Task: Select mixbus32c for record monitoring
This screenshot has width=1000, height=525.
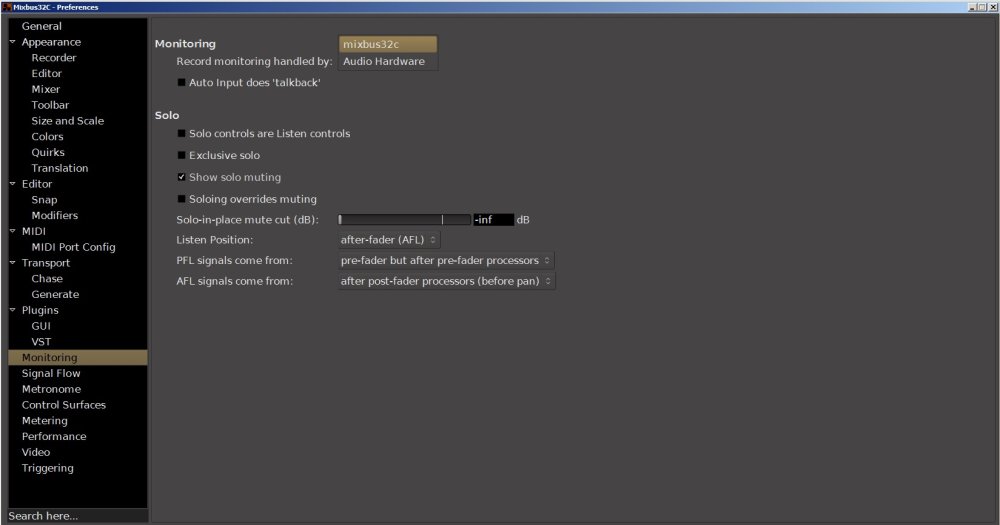Action: point(388,44)
